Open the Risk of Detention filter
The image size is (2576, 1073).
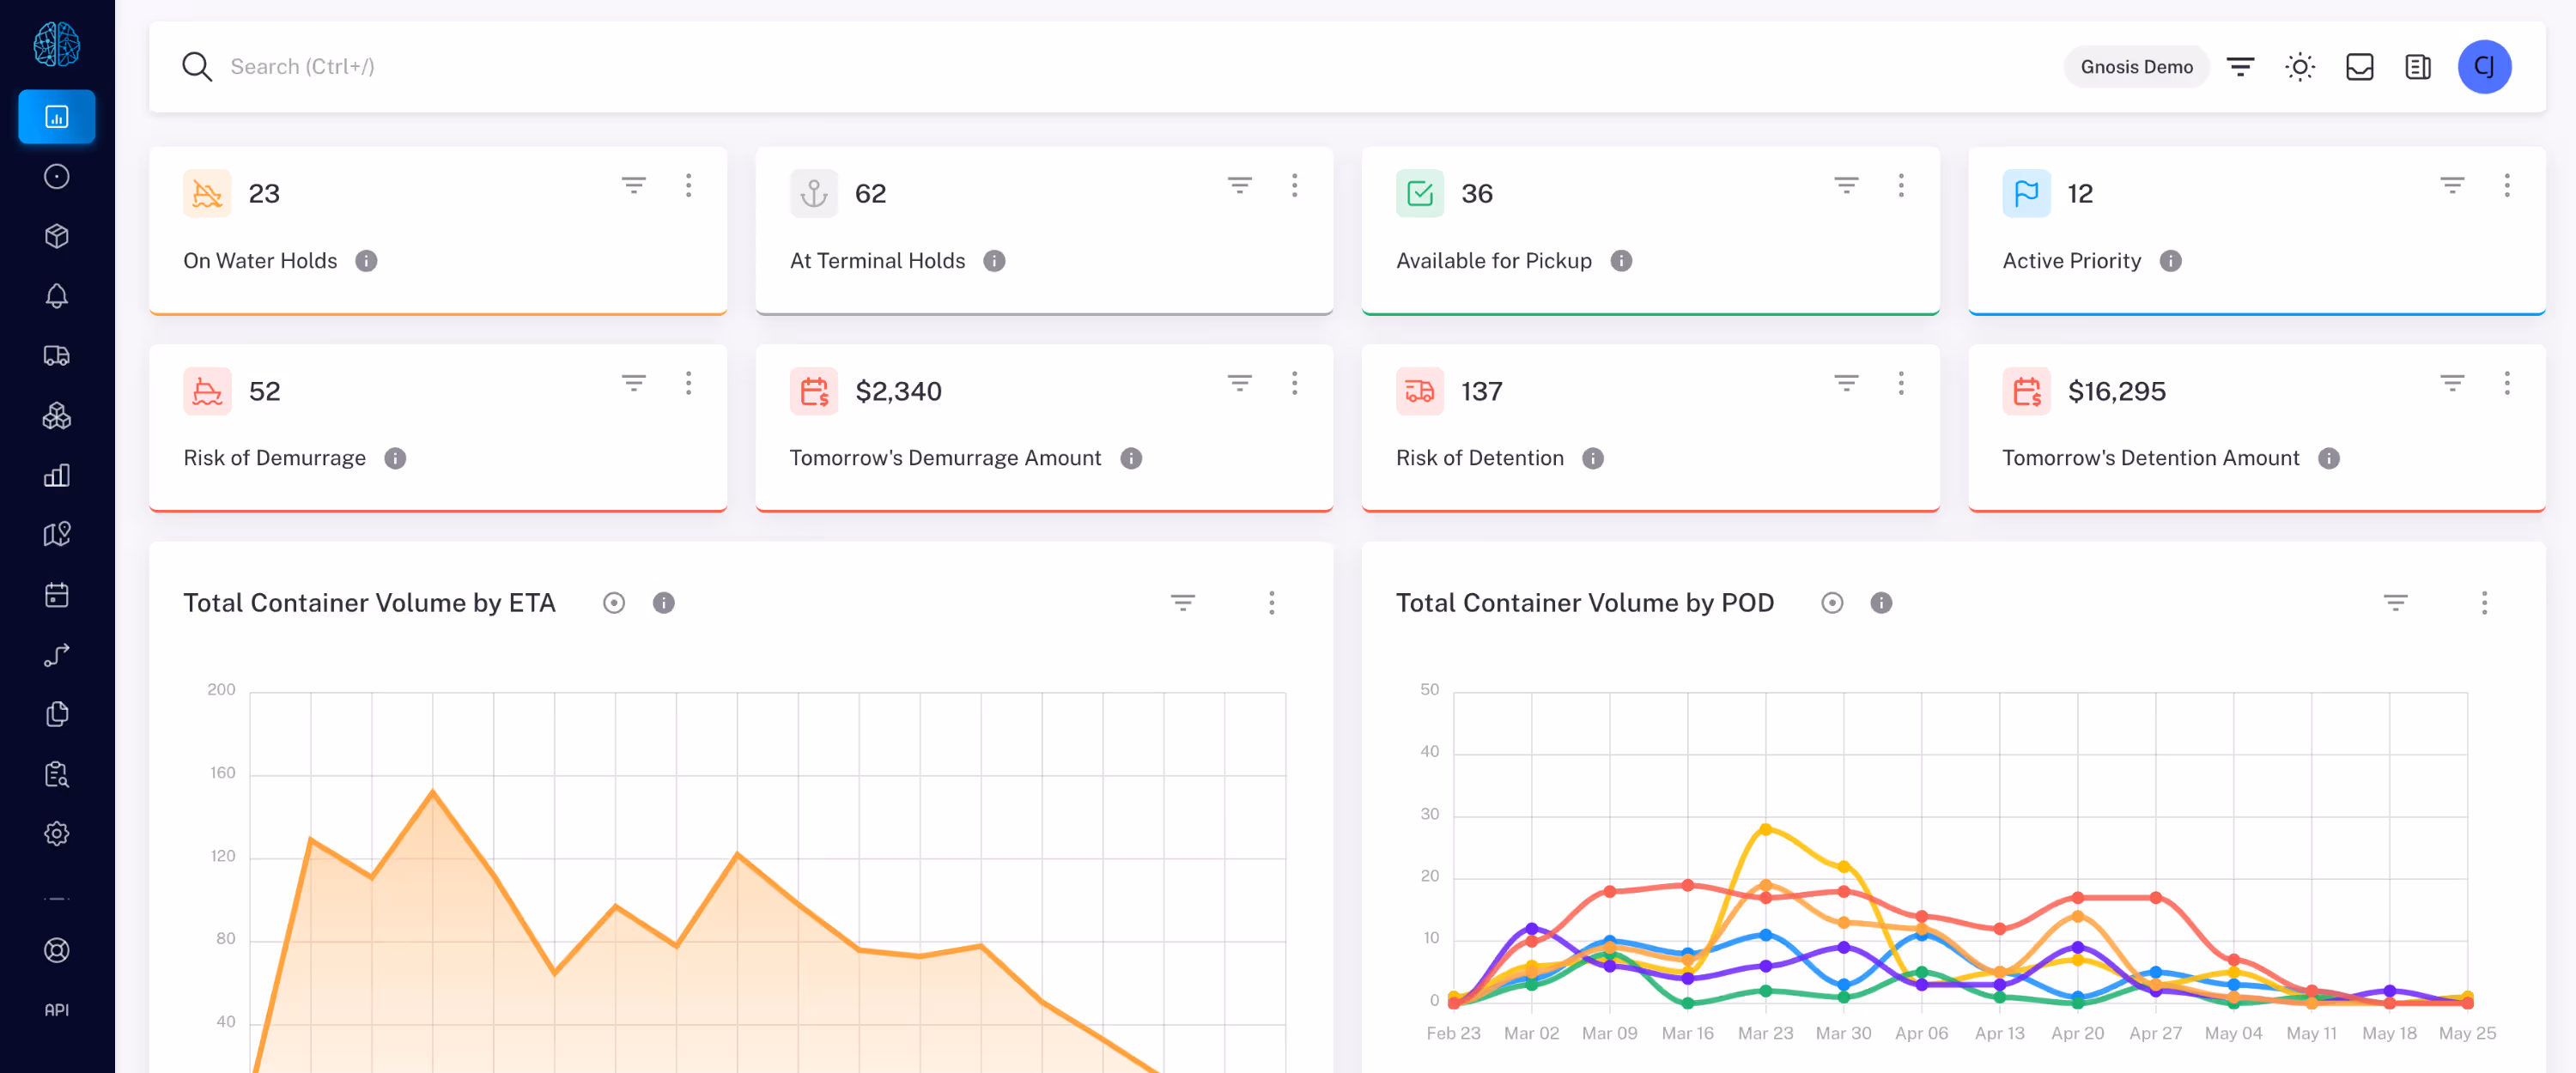[1845, 383]
